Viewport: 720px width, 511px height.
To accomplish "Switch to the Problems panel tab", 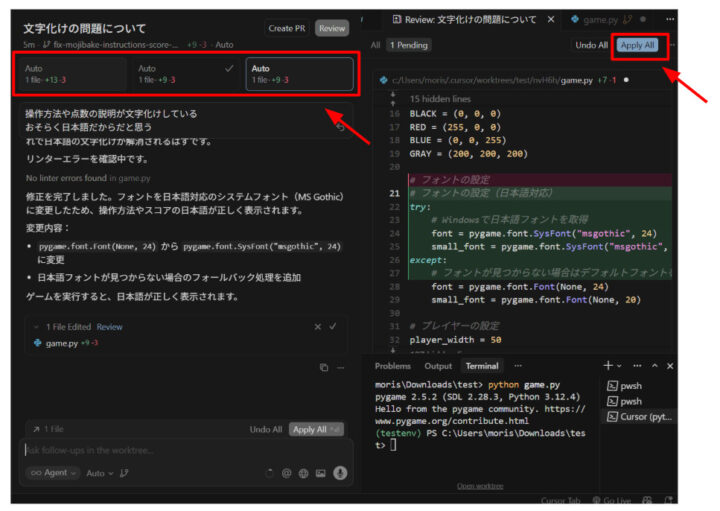I will [x=392, y=366].
